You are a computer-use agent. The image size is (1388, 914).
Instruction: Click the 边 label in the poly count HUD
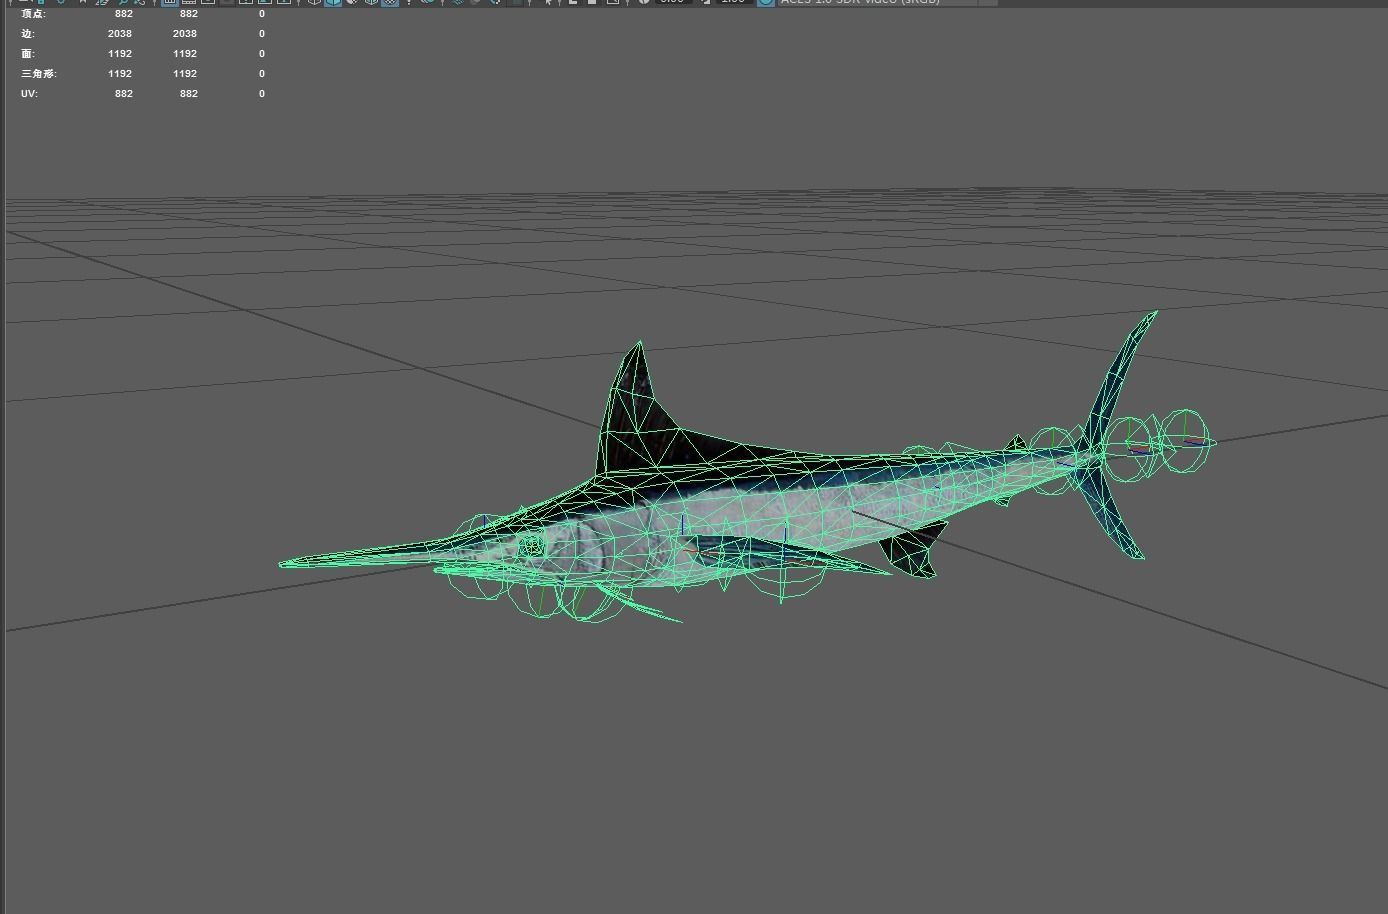[27, 34]
